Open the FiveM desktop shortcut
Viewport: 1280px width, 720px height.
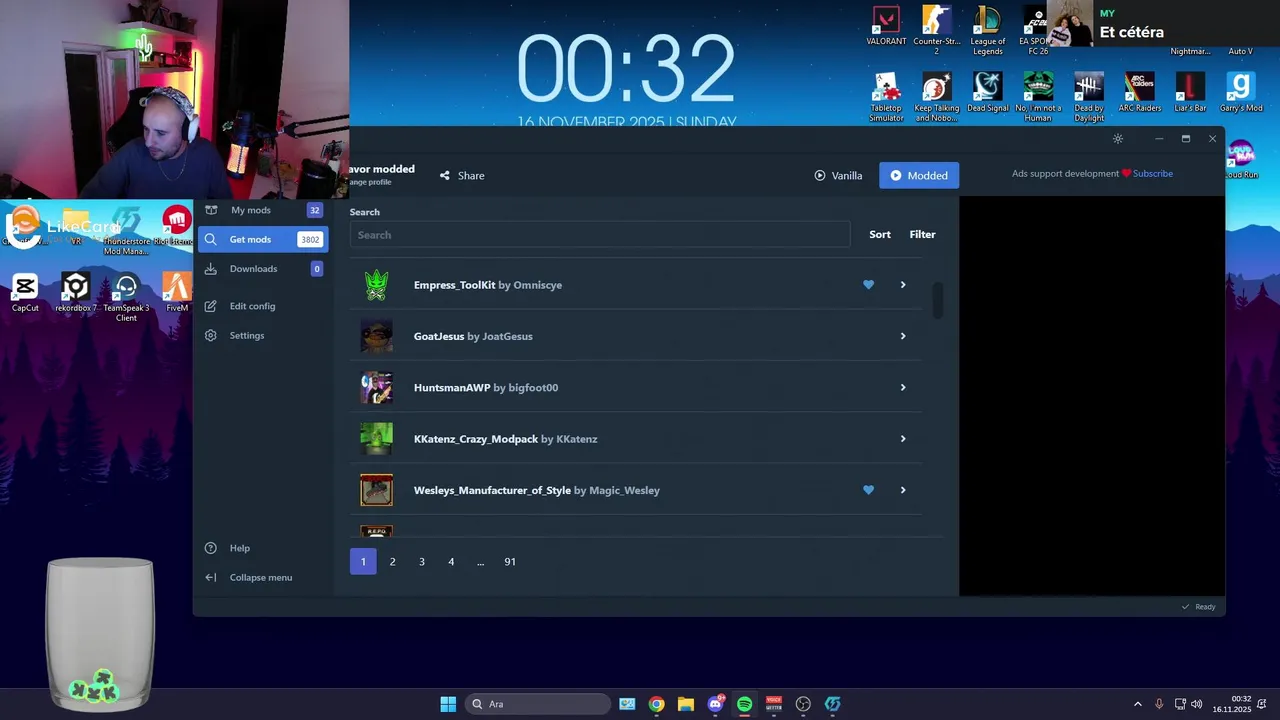(x=177, y=293)
